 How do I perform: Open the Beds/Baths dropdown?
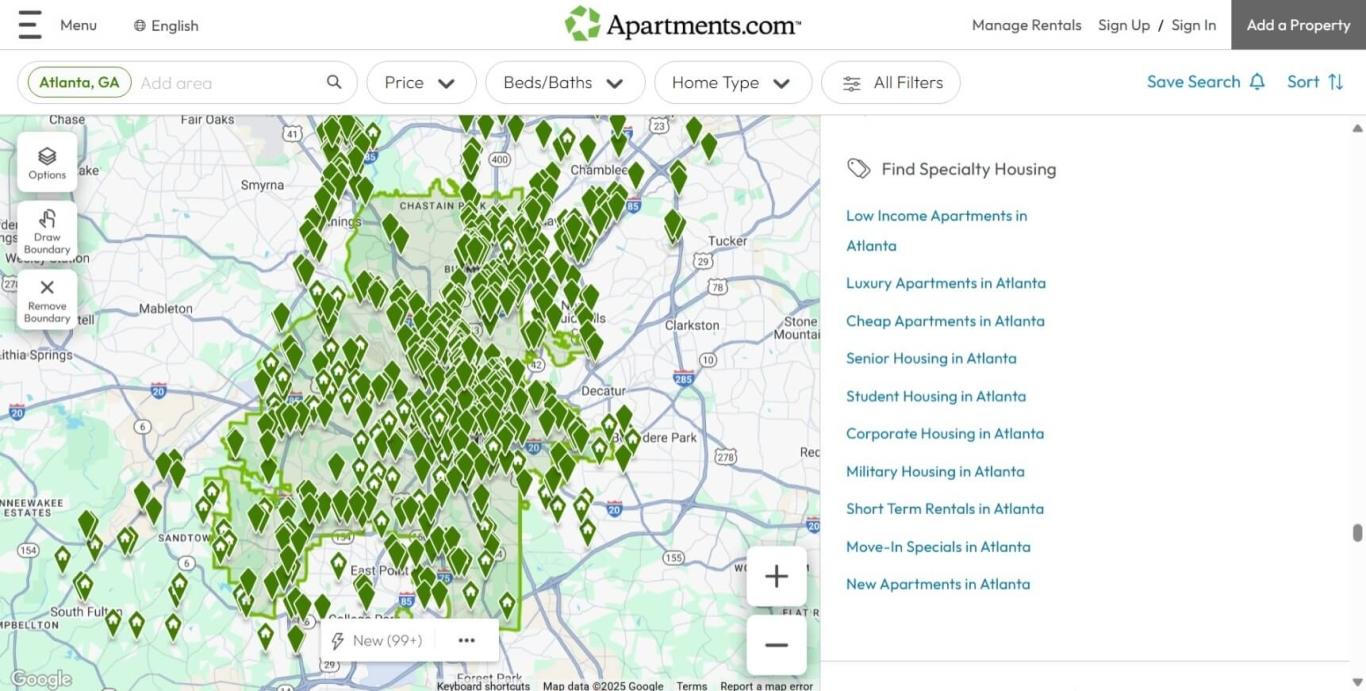coord(562,83)
